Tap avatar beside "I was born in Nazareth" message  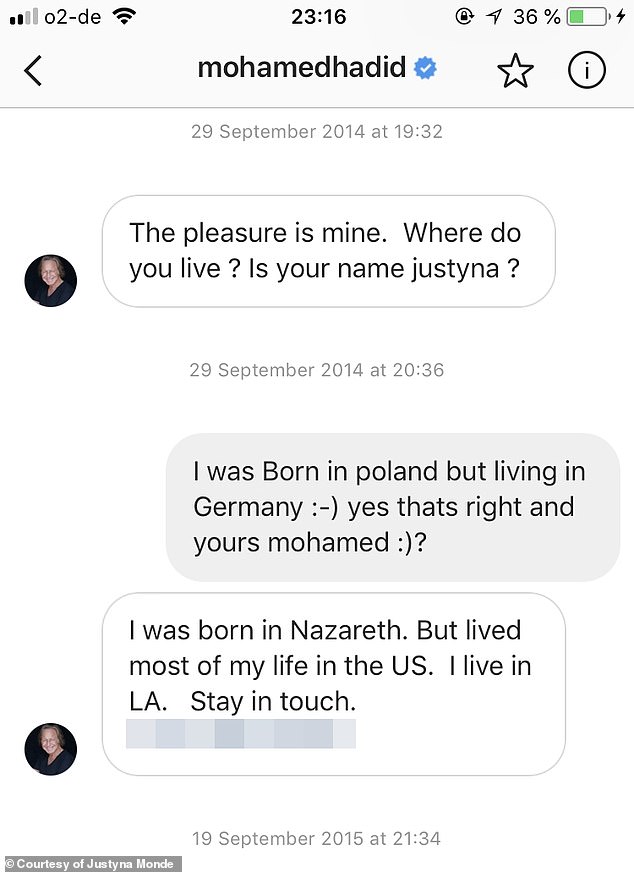pyautogui.click(x=50, y=749)
